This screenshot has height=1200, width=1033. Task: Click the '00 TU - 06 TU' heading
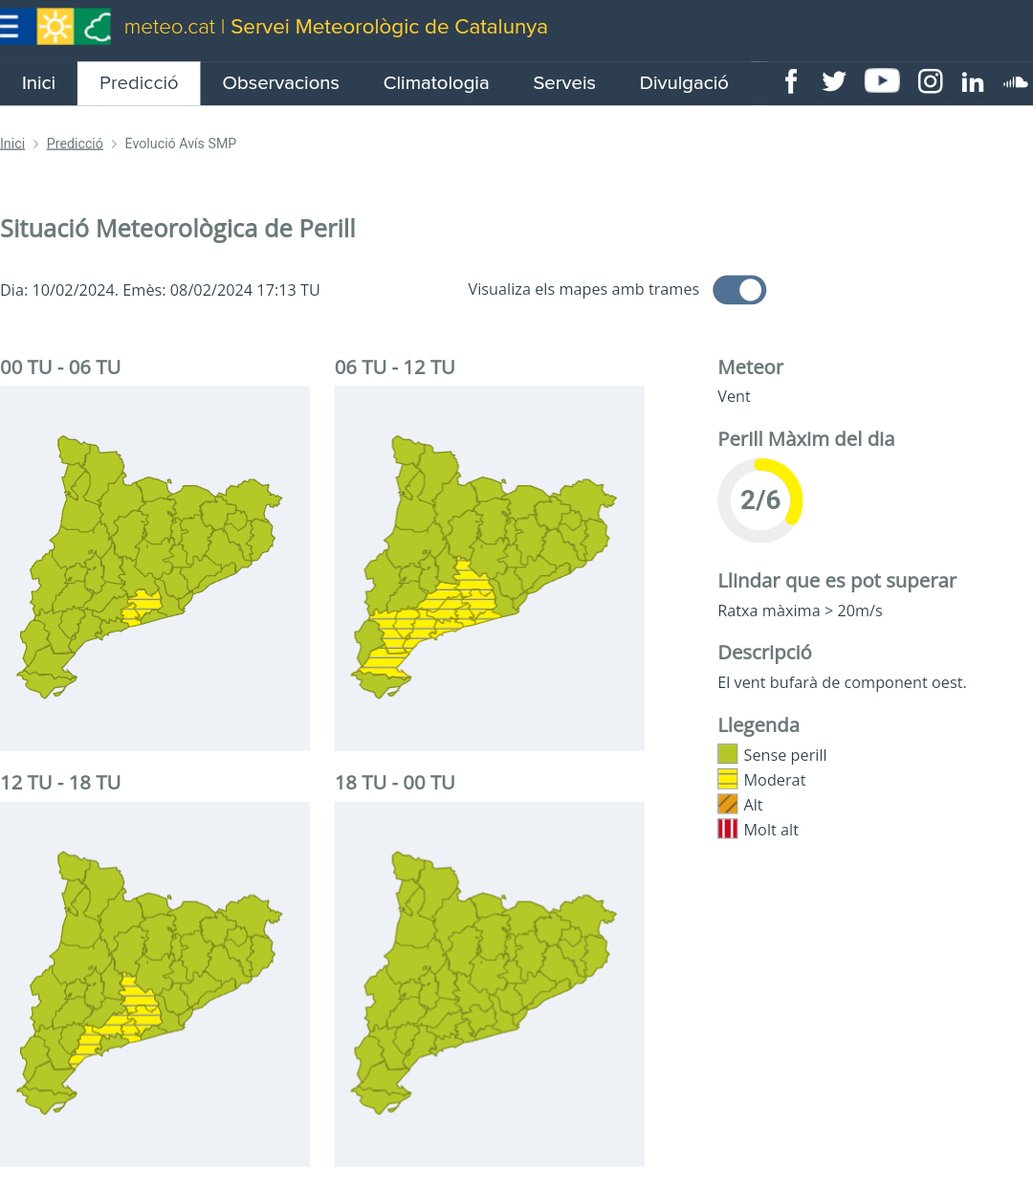[x=60, y=367]
